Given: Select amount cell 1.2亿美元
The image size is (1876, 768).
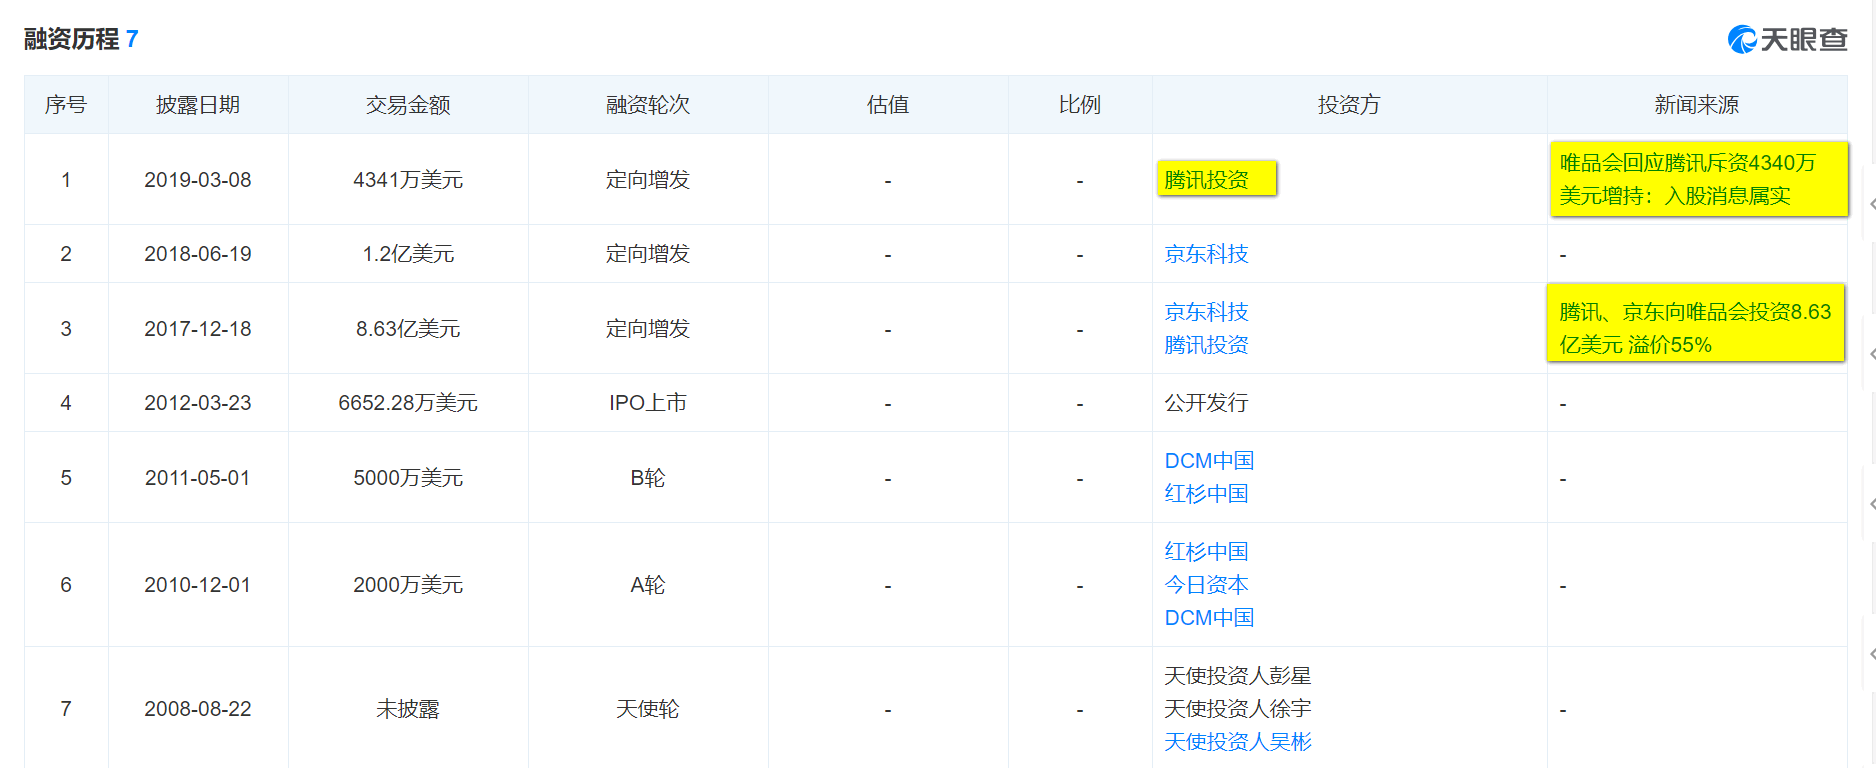Looking at the screenshot, I should (x=408, y=254).
